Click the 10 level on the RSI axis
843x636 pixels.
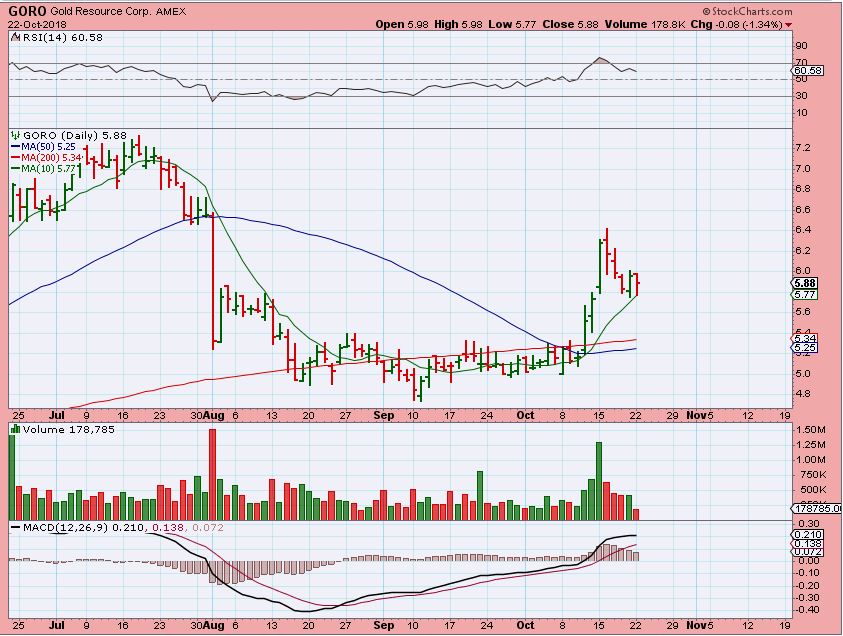(x=801, y=113)
